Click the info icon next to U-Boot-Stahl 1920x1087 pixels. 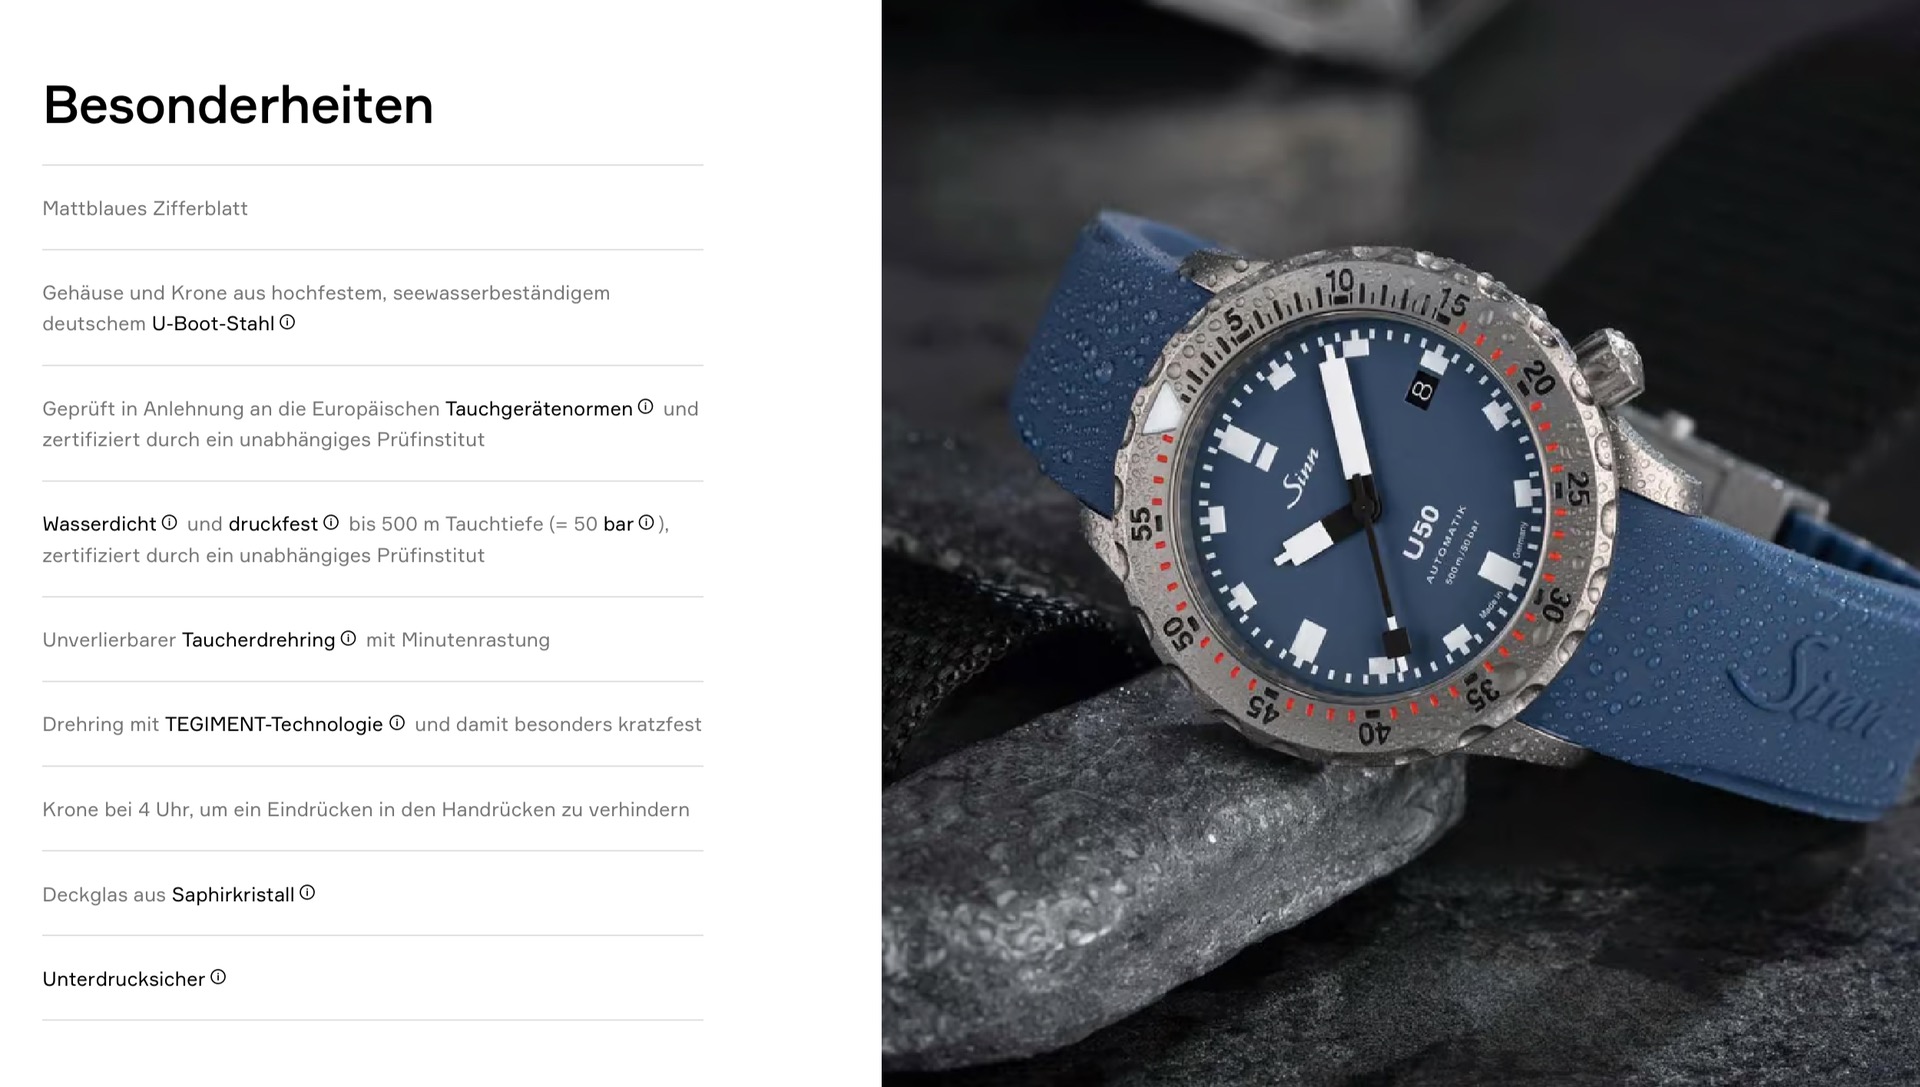point(287,322)
